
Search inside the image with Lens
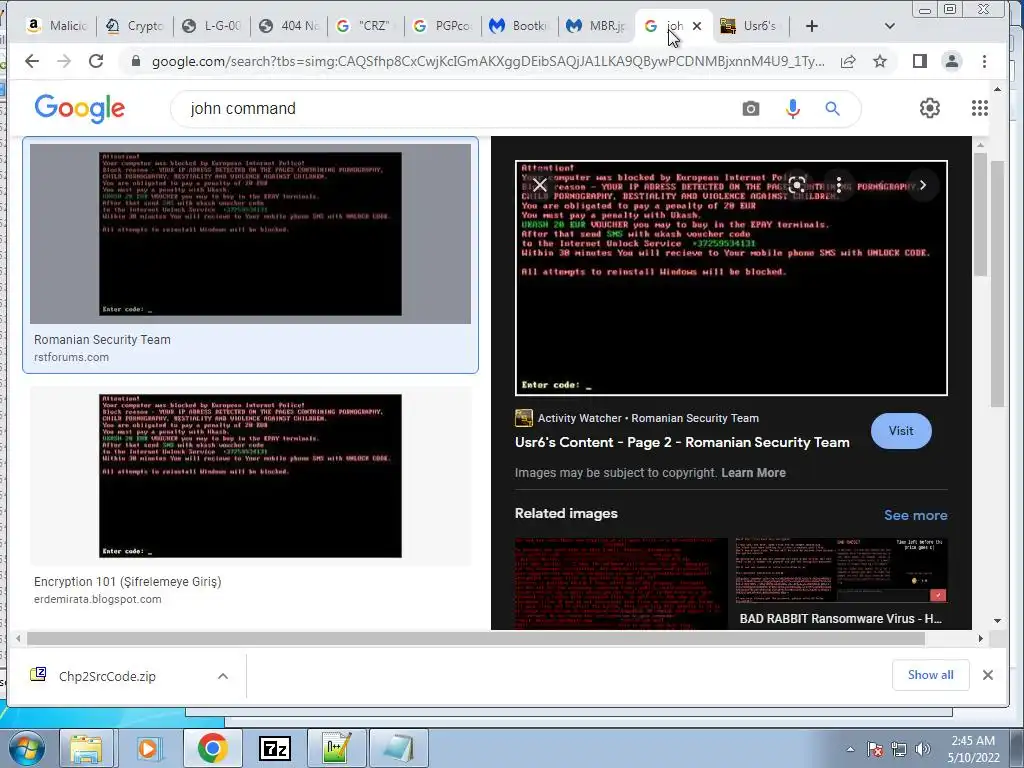click(x=796, y=185)
